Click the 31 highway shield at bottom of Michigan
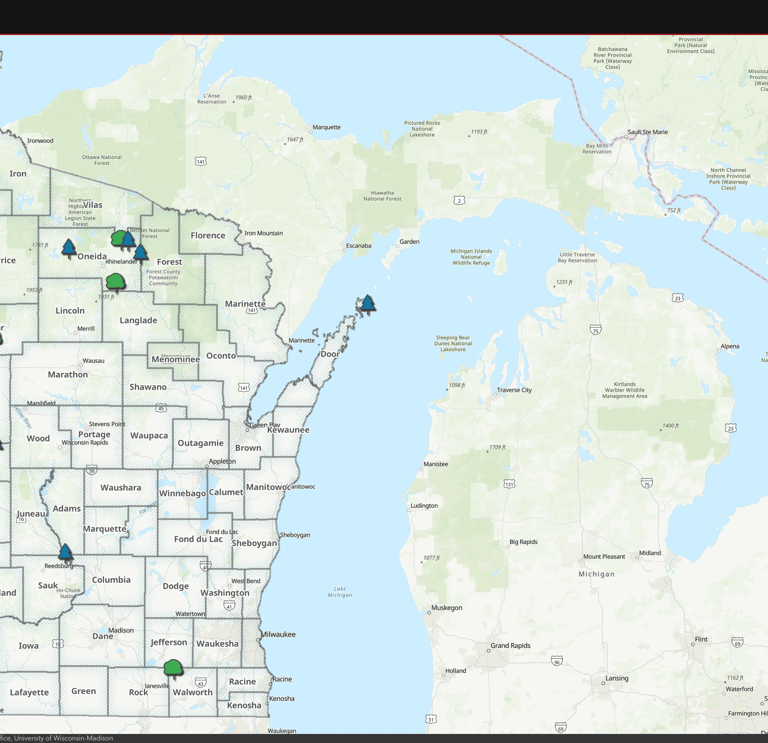 coord(431,719)
